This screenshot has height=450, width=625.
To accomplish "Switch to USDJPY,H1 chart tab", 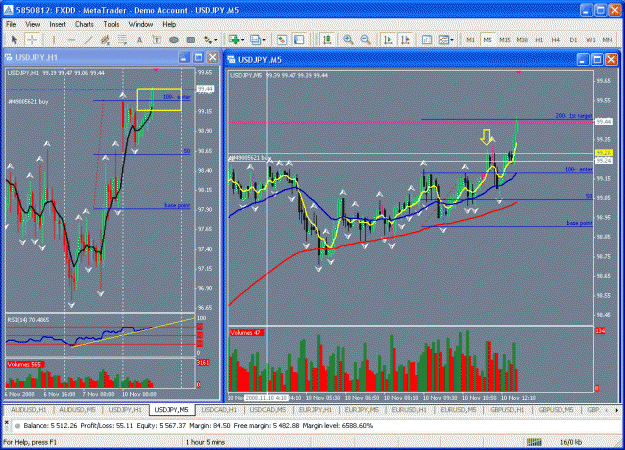I will [x=125, y=410].
